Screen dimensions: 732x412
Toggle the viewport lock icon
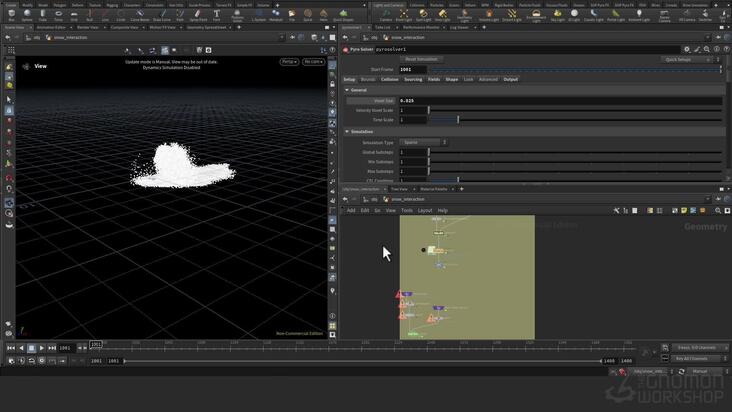(332, 84)
